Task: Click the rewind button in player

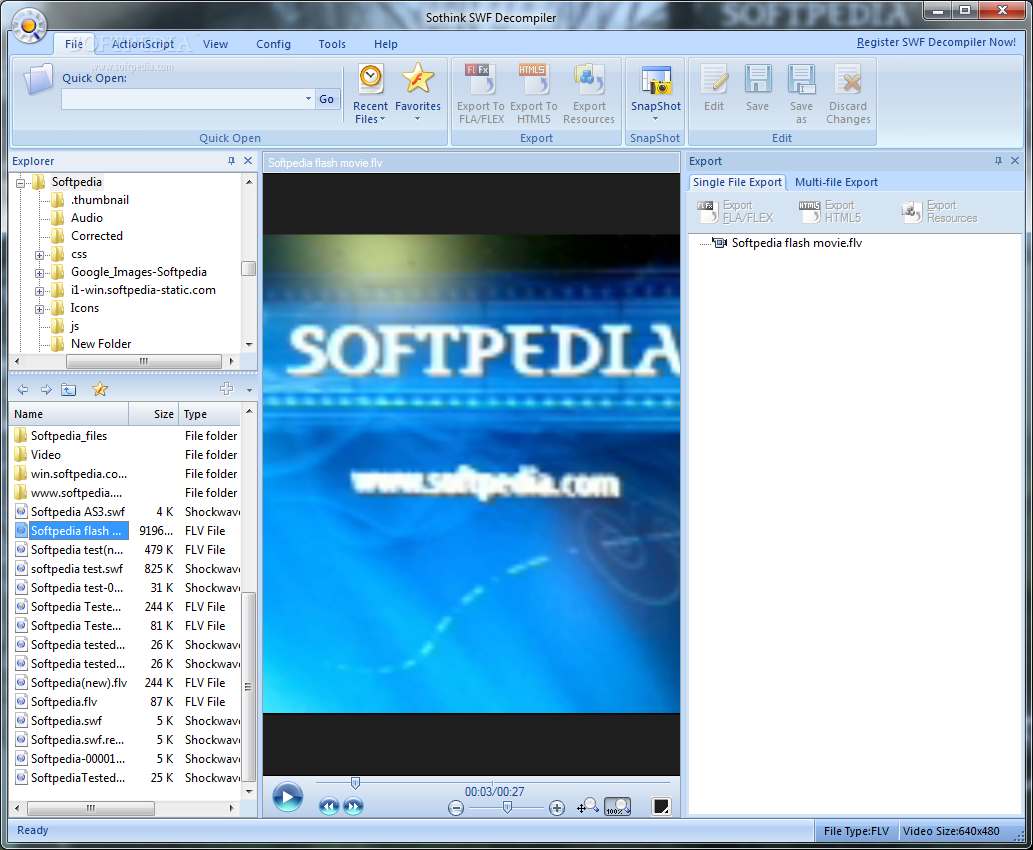Action: point(328,806)
